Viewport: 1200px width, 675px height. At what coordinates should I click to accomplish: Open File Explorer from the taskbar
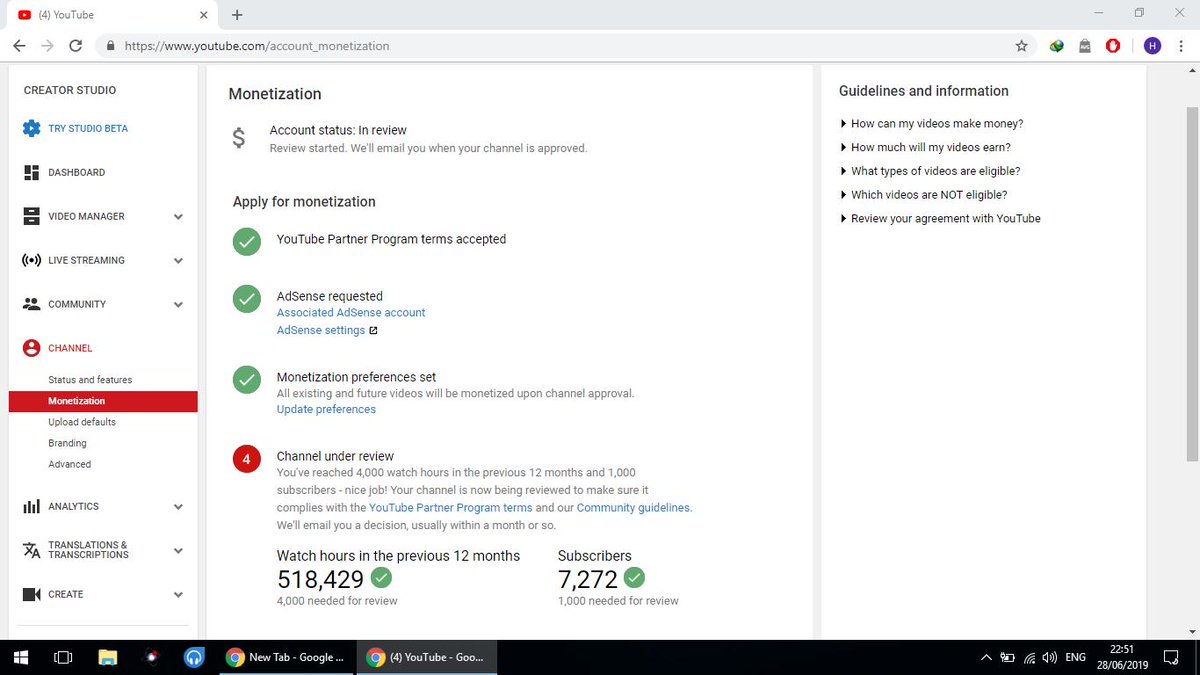[107, 658]
